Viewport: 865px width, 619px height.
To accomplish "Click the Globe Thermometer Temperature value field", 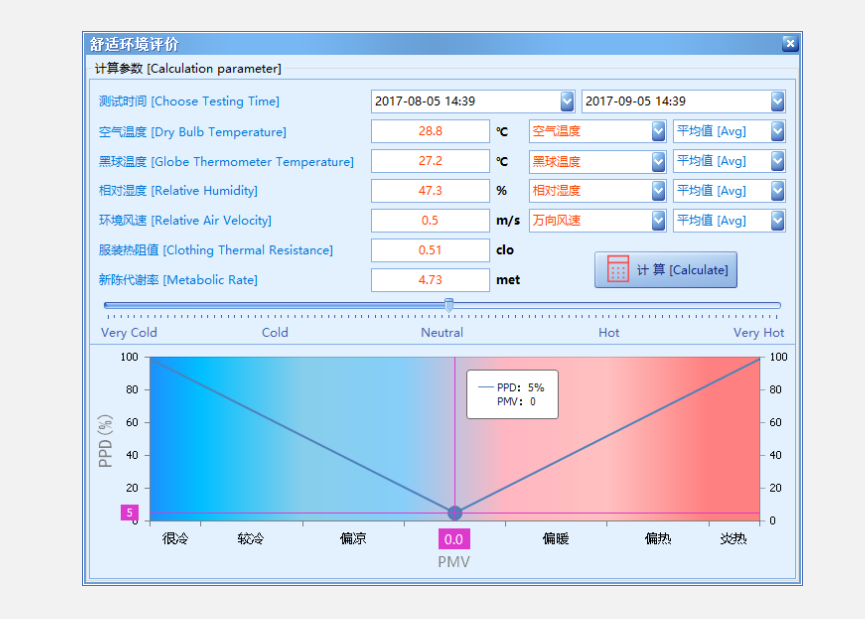I will click(430, 161).
